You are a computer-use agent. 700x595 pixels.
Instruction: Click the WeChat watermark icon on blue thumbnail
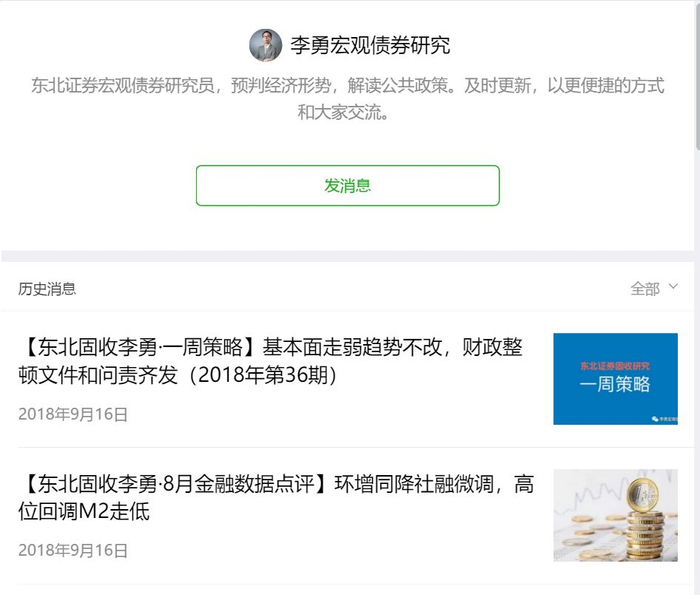click(655, 419)
